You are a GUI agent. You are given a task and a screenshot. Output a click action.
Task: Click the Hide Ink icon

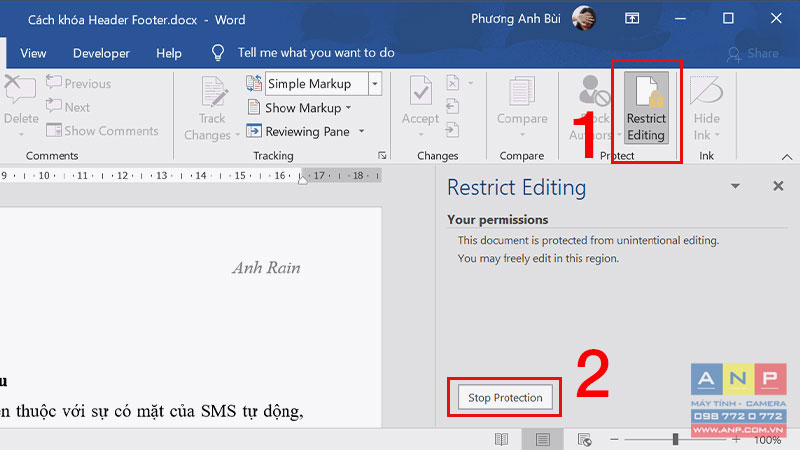click(706, 91)
